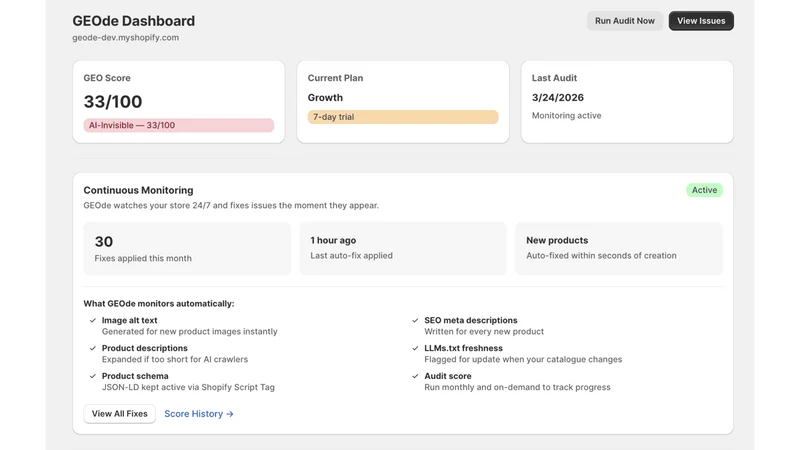Click the 'Image alt text' item title
This screenshot has width=800, height=450.
coord(130,320)
